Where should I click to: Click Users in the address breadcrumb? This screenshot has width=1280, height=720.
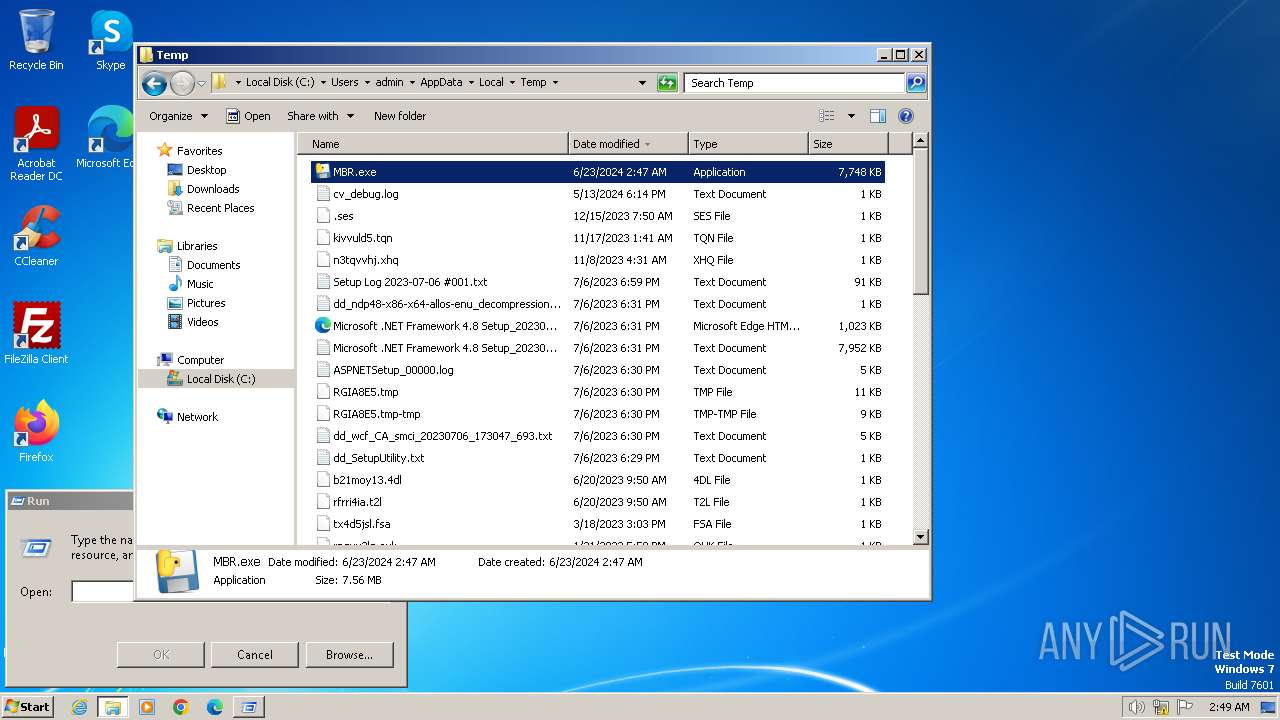[x=344, y=83]
